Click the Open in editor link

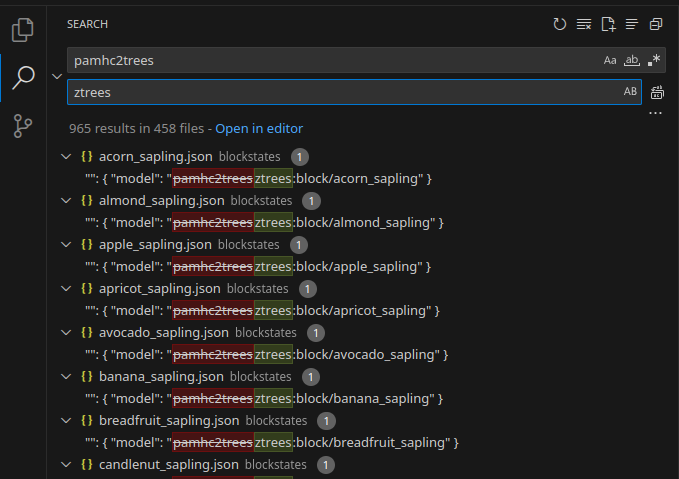pyautogui.click(x=259, y=129)
